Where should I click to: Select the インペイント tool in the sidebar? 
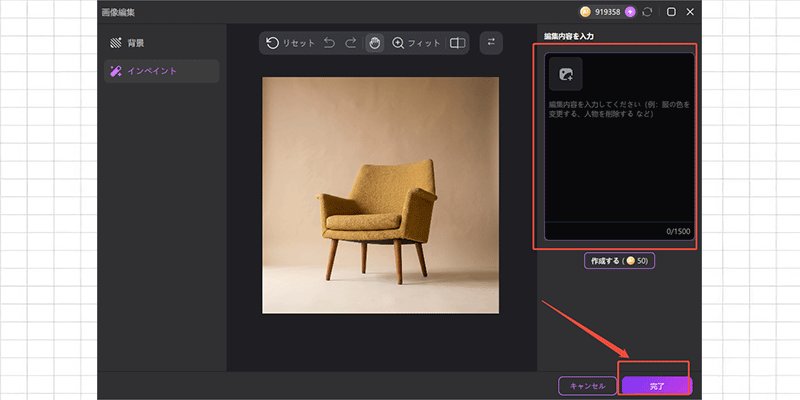161,71
